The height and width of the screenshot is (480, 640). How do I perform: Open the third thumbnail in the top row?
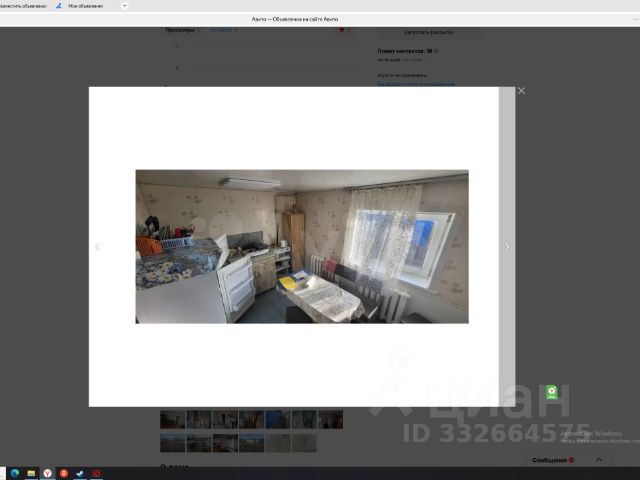pos(225,420)
